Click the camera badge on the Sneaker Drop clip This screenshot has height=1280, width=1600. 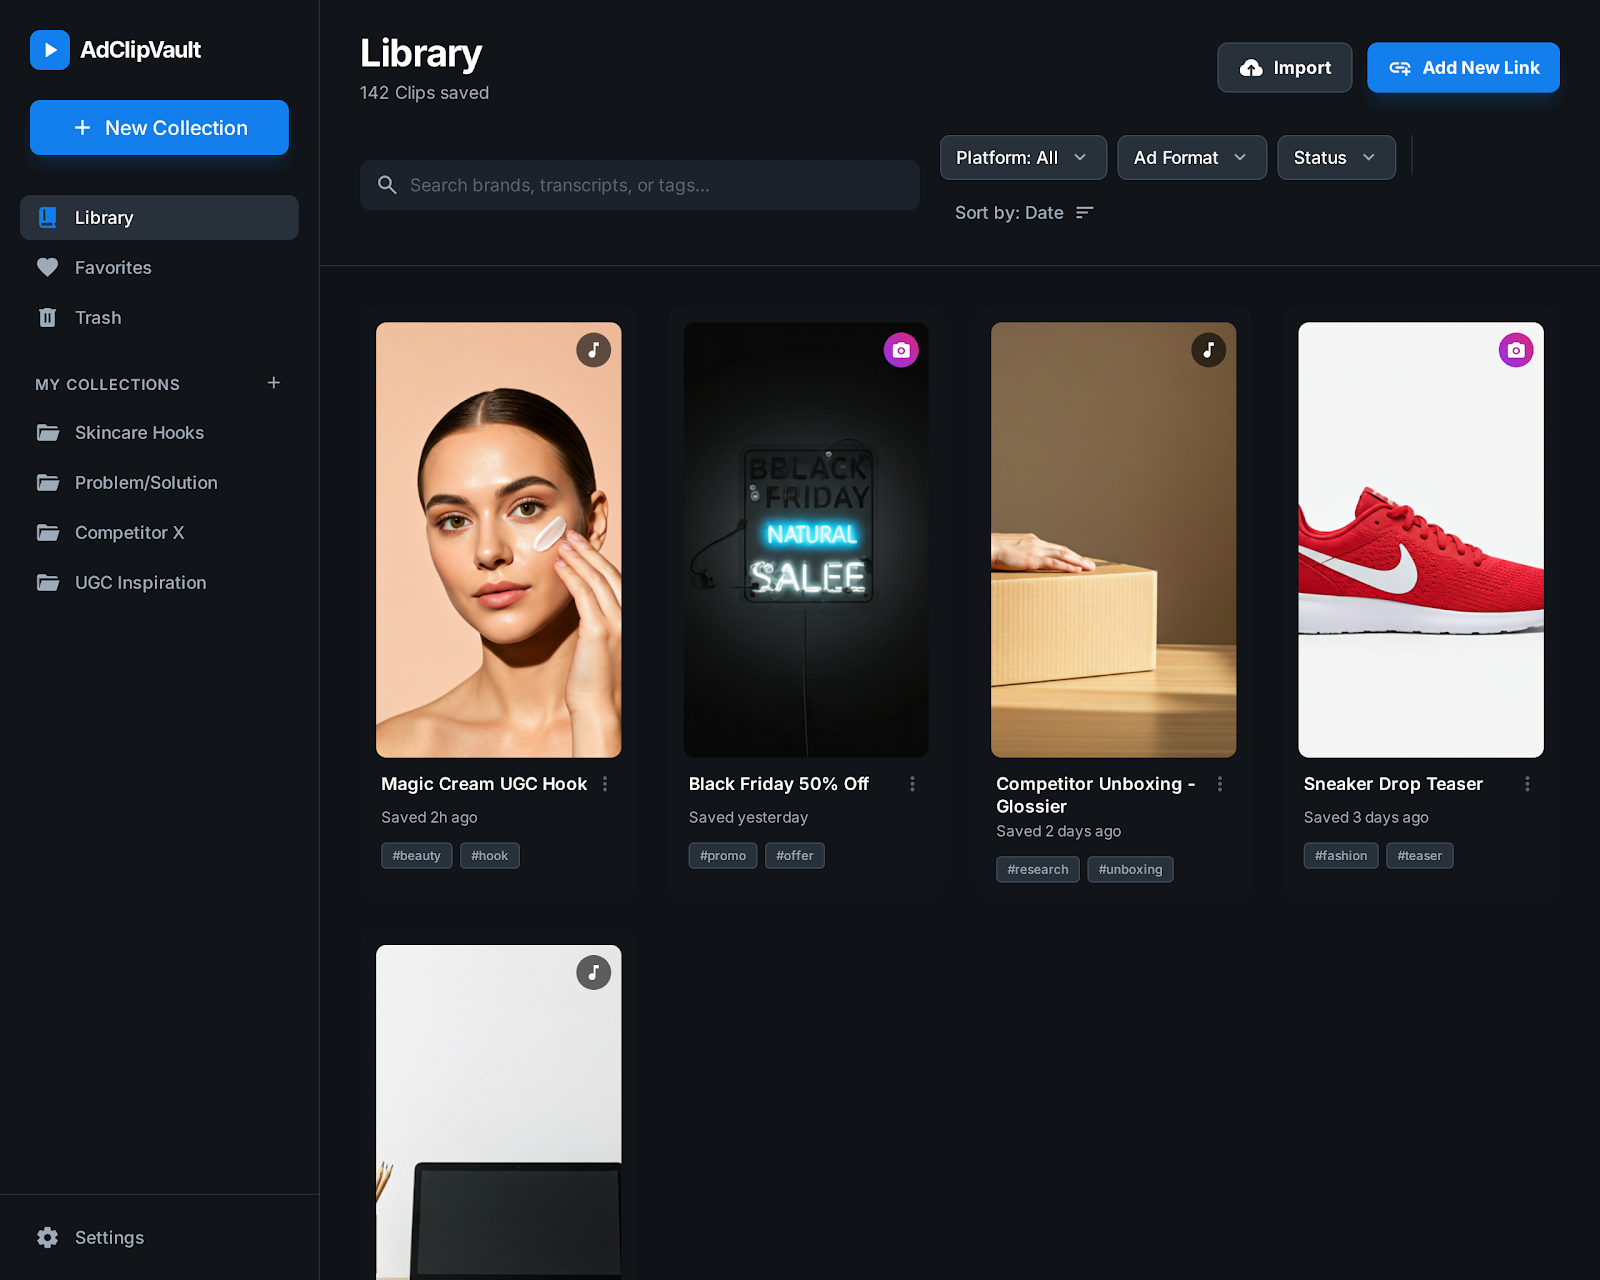[x=1516, y=350]
